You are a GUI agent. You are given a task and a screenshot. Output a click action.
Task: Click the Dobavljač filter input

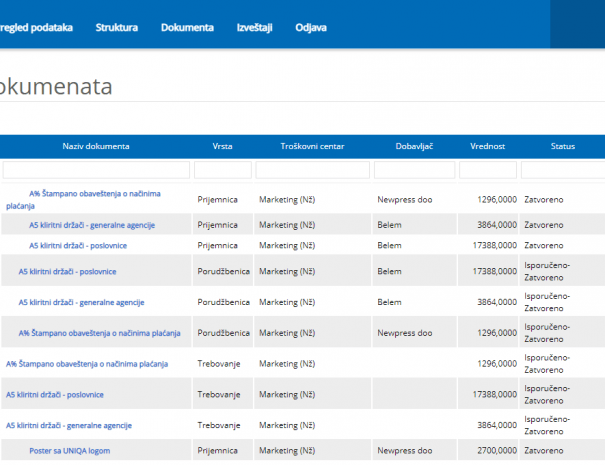(413, 170)
